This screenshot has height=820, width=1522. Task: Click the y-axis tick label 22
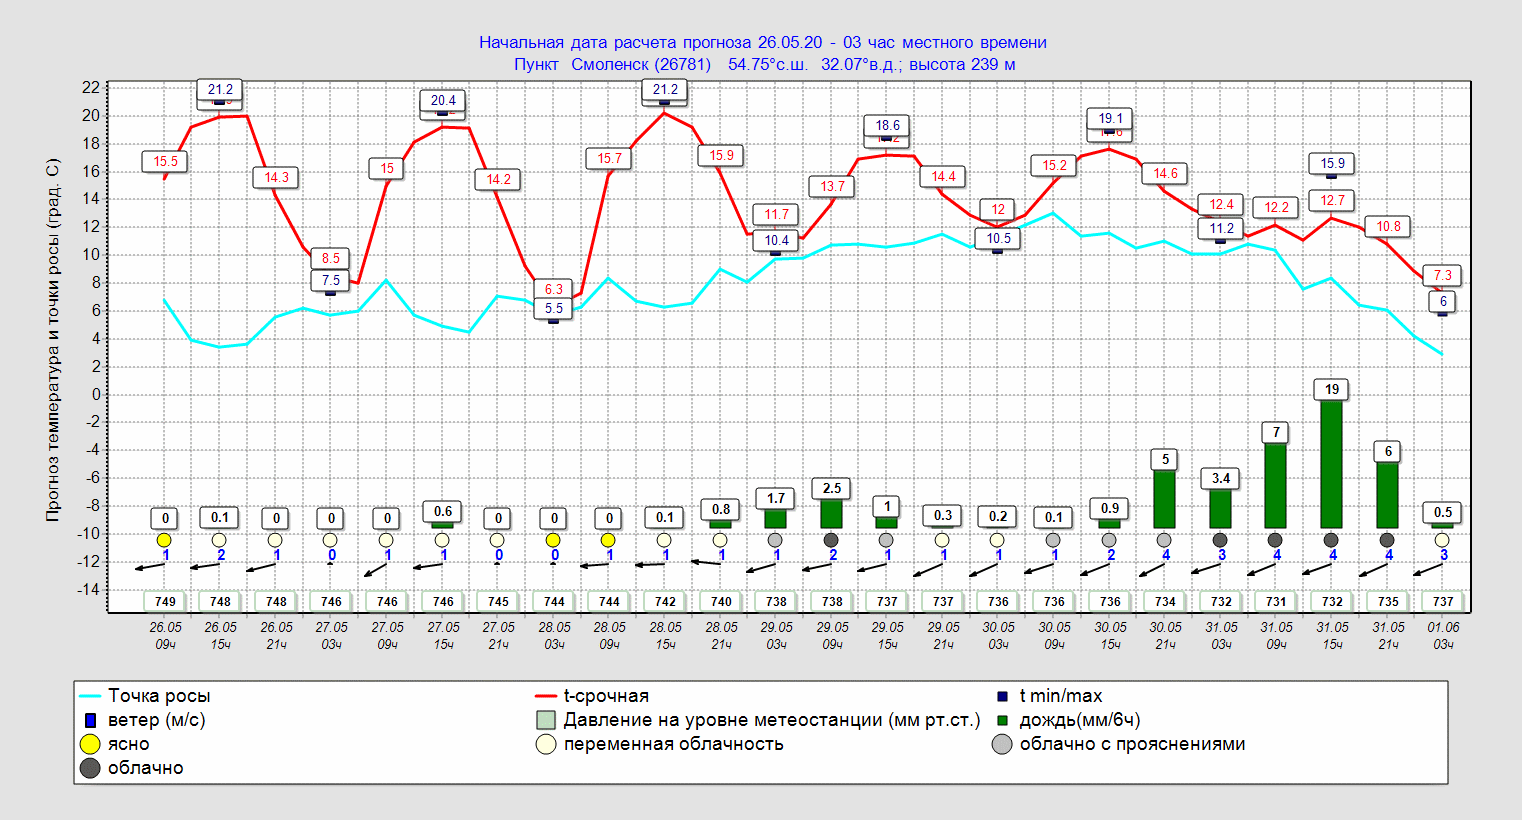(91, 88)
